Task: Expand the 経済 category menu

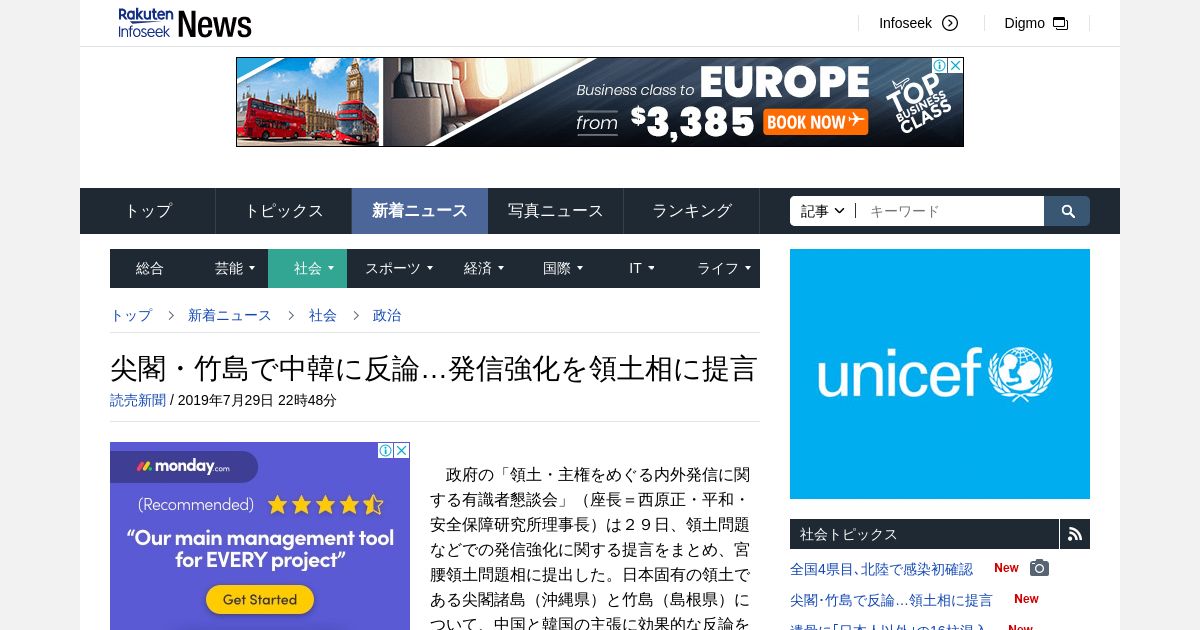Action: click(x=483, y=268)
